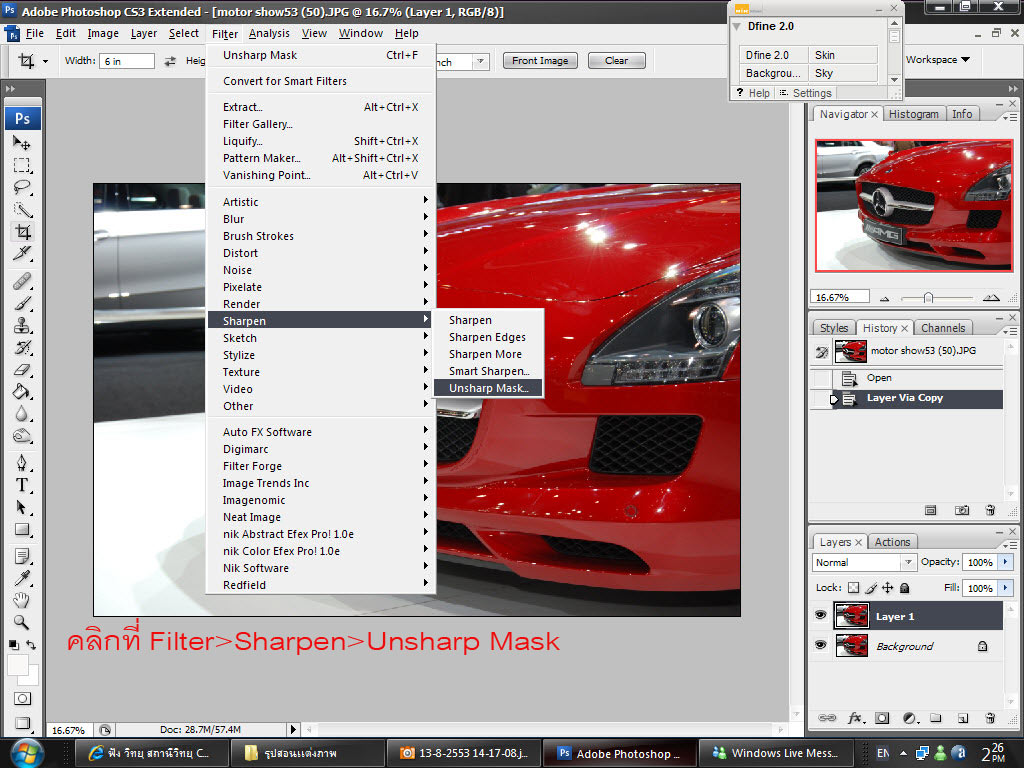Select the Paint Bucket tool
1024x768 pixels.
[x=22, y=392]
